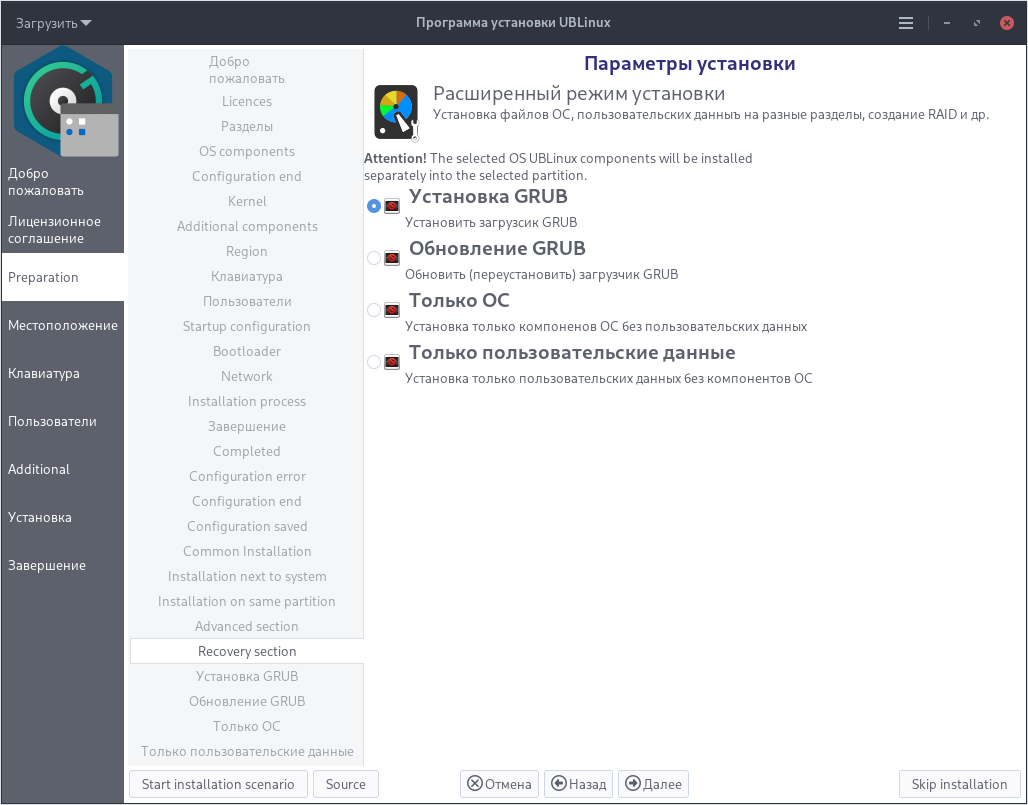Screen dimensions: 1028x805
Task: Select Configuration error in page list
Action: [247, 476]
